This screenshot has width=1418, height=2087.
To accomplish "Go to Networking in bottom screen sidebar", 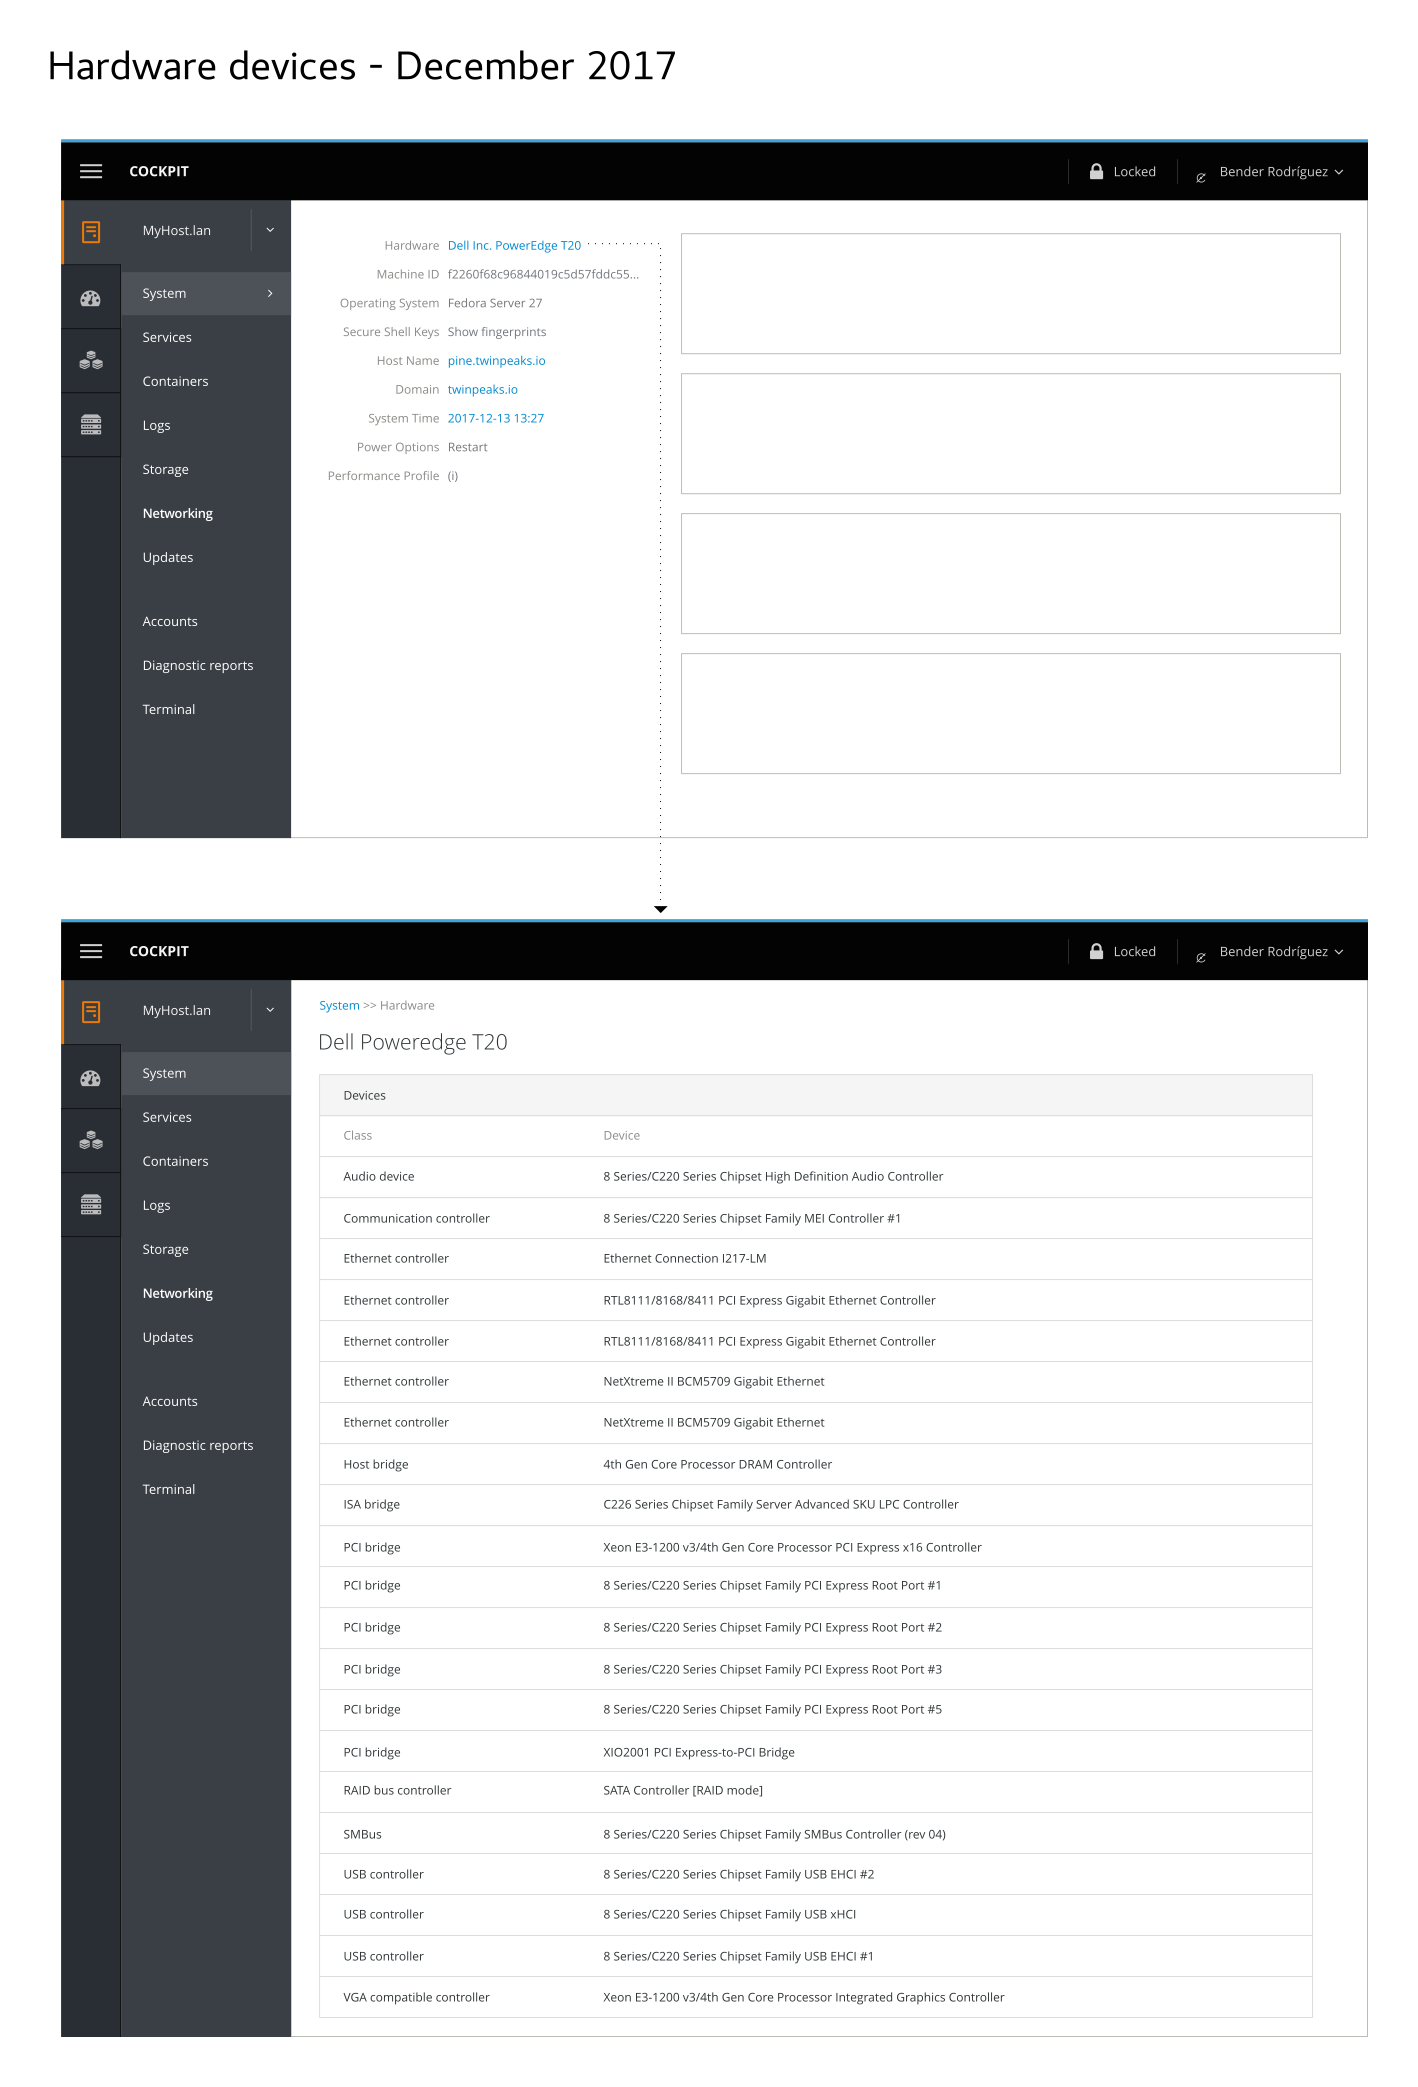I will tap(177, 1293).
